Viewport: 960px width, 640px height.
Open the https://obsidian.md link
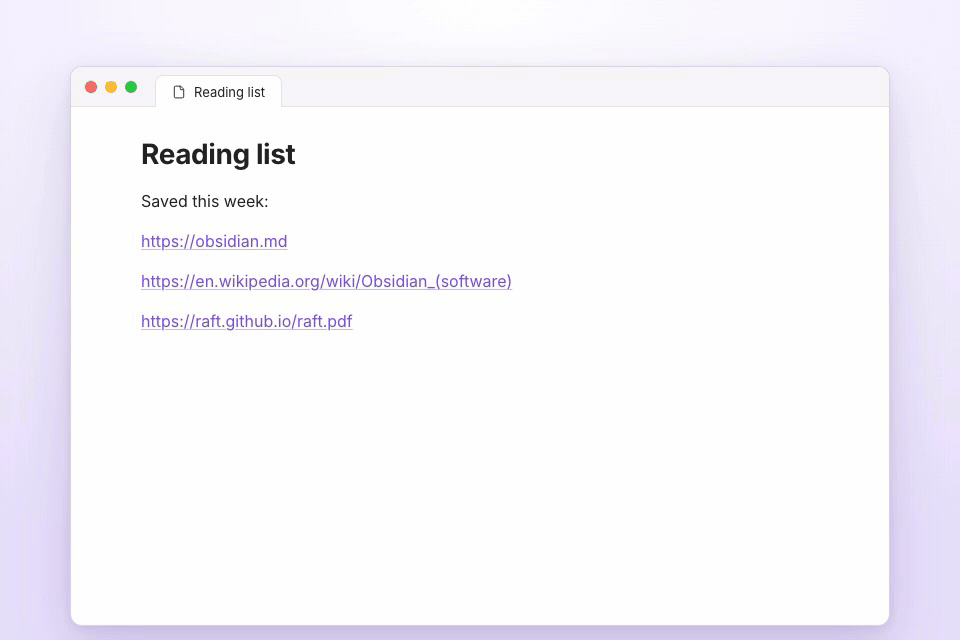(x=214, y=241)
